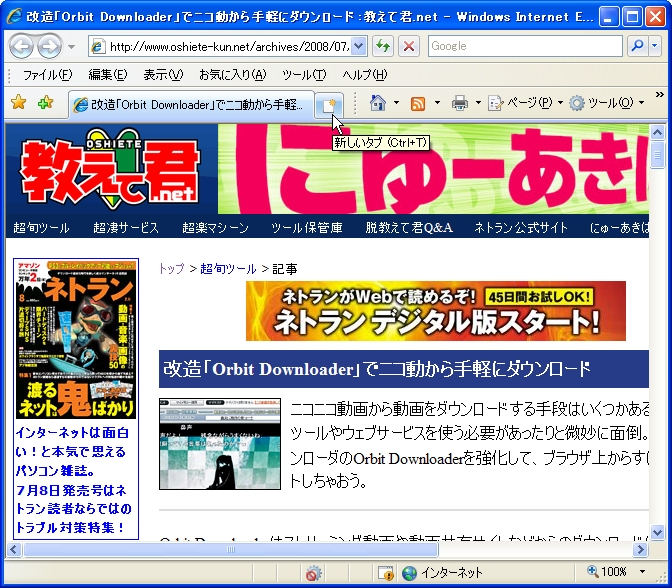Open the ファイル(F) menu

[47, 75]
